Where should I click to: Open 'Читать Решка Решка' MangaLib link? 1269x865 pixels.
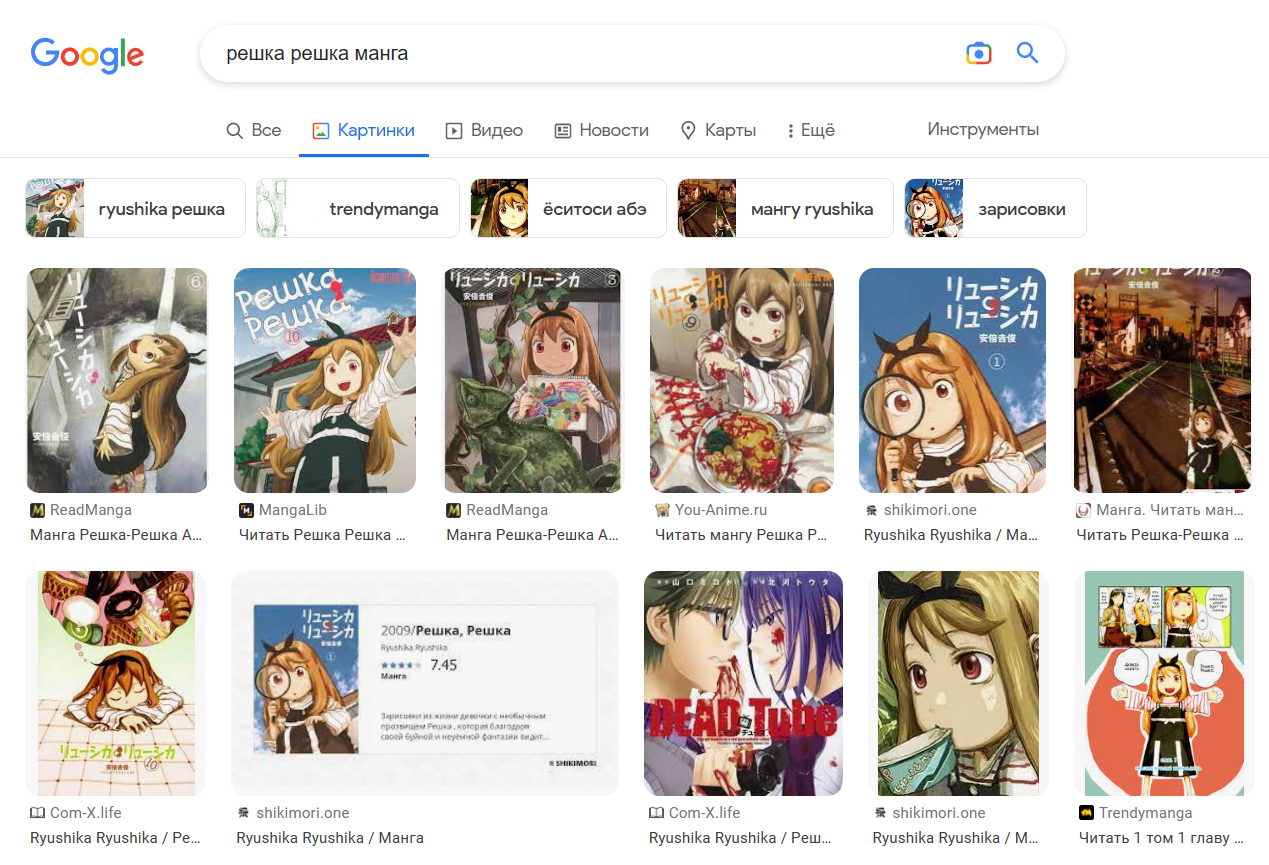(x=322, y=535)
